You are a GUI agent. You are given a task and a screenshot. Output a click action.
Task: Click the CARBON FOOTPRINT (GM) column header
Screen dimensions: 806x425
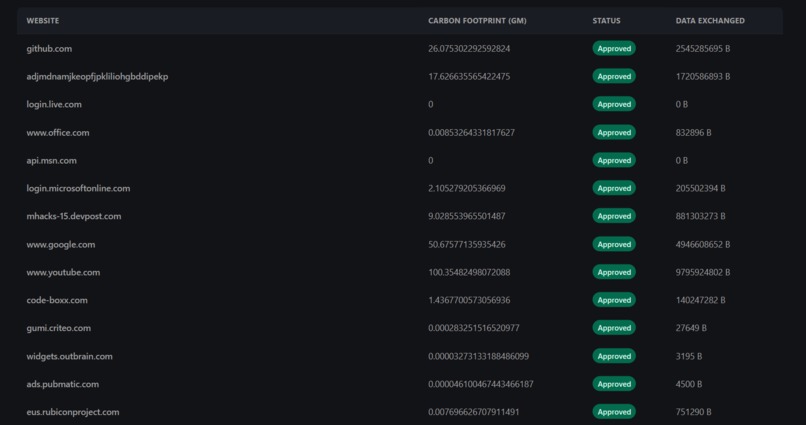[477, 21]
